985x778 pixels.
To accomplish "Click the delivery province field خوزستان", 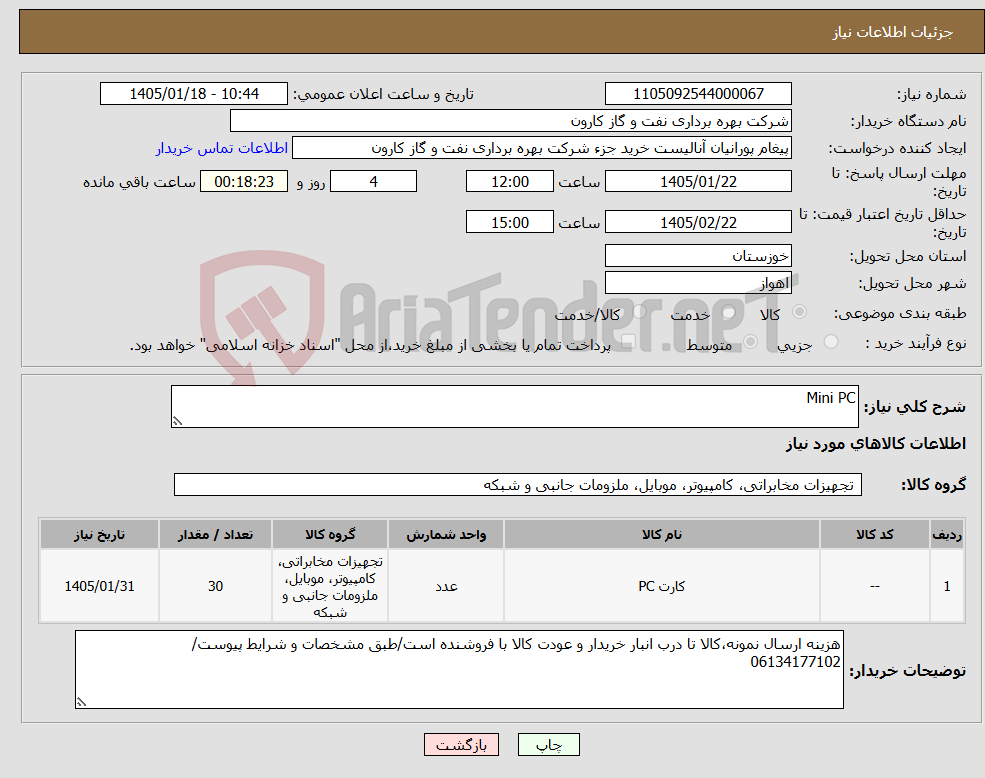I will pyautogui.click(x=698, y=256).
